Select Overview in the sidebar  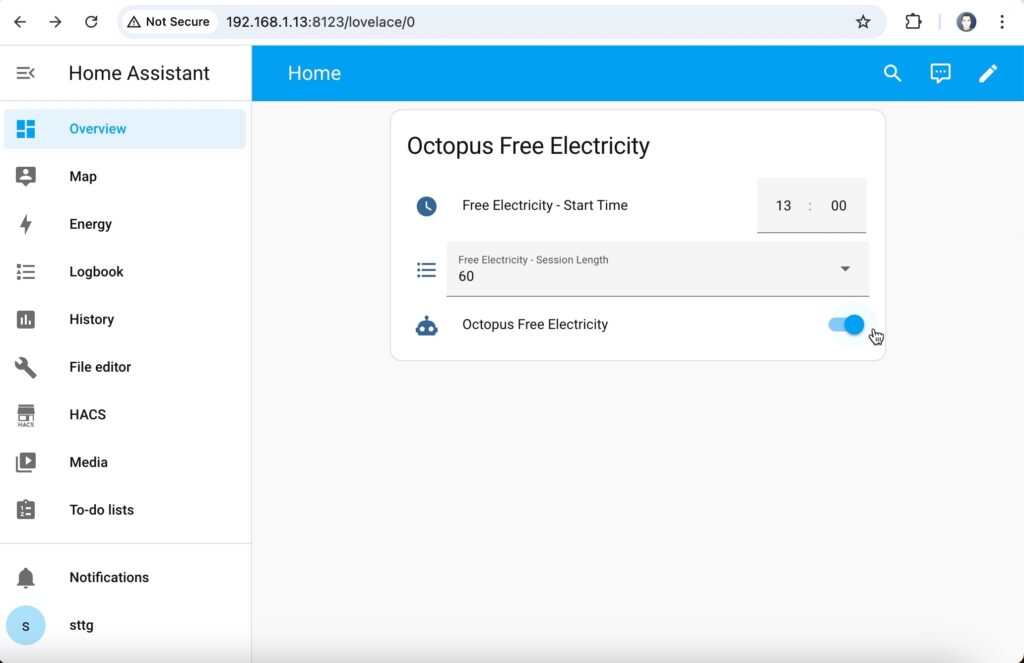click(125, 129)
